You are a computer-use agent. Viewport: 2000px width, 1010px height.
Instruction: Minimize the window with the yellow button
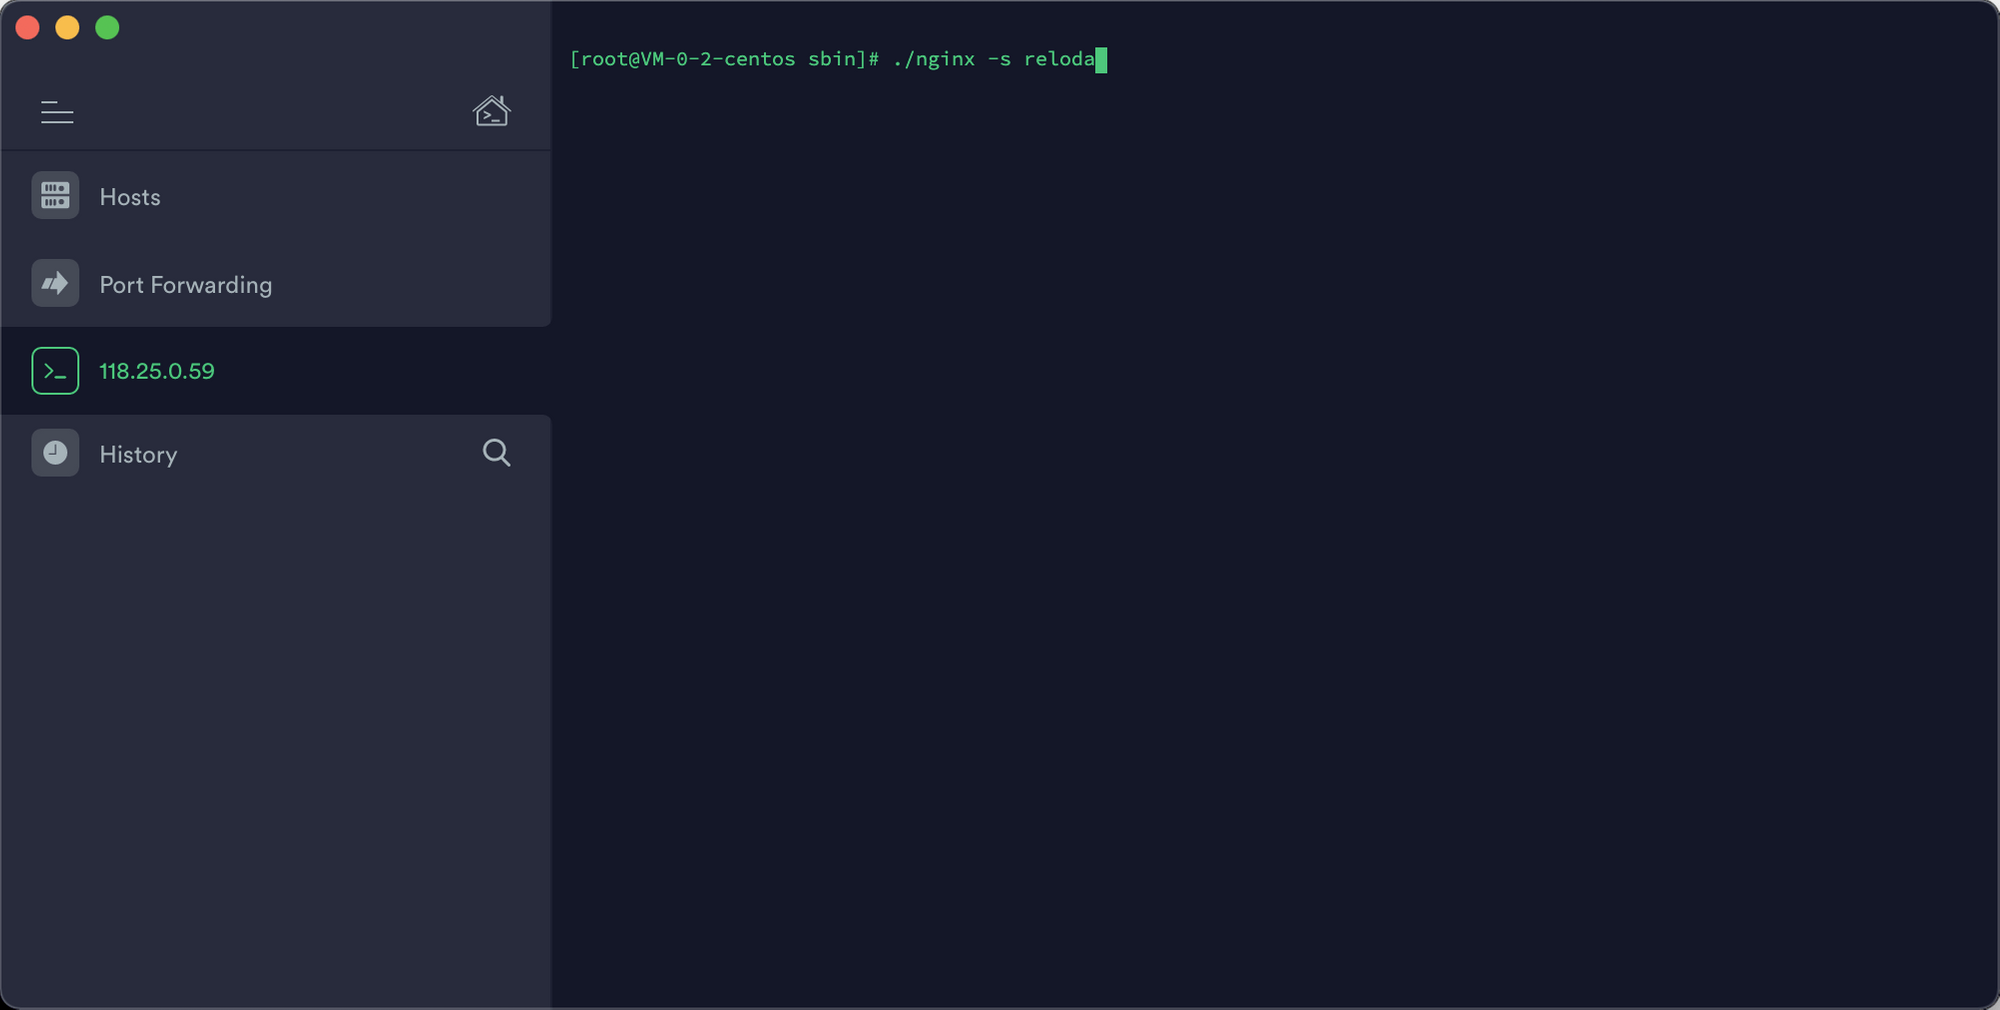click(x=67, y=28)
